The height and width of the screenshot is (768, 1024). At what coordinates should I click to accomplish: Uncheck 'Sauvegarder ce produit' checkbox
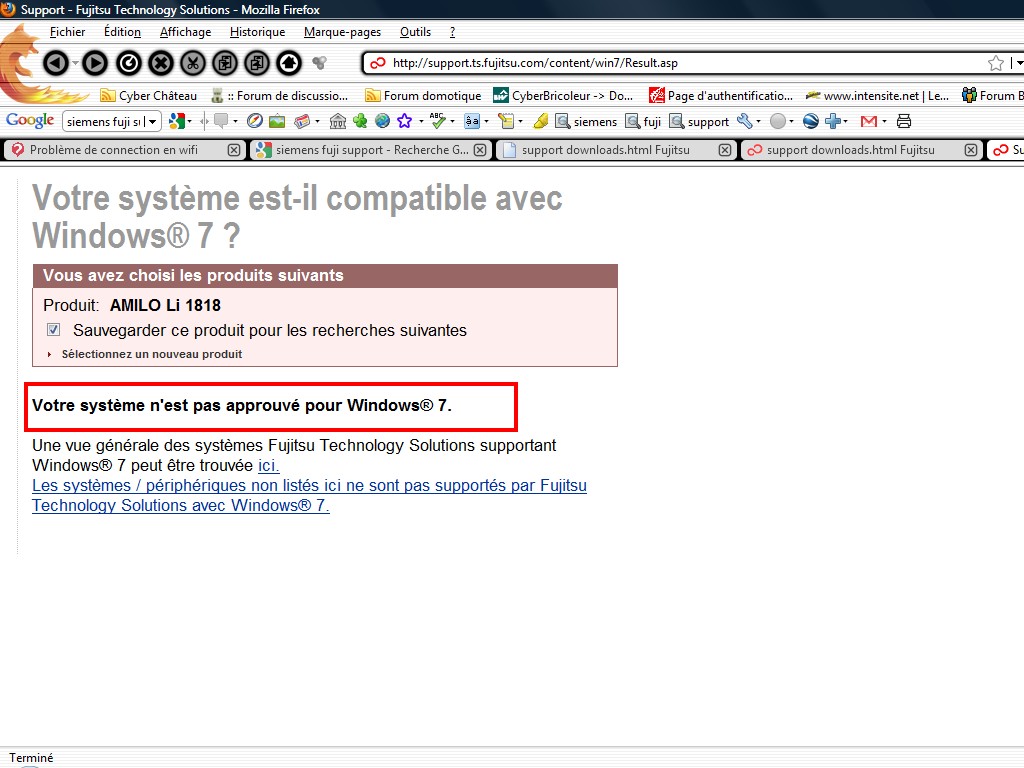(54, 330)
